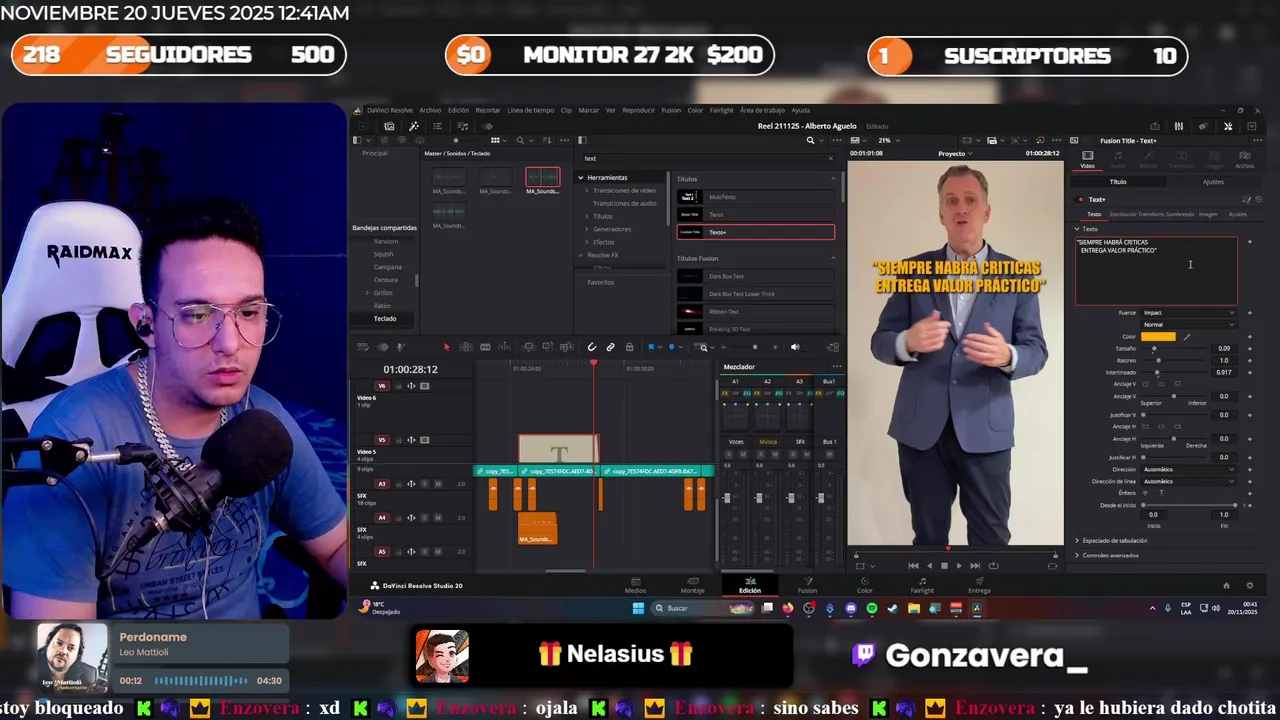The image size is (1280, 720).
Task: Pick color with the eyedropper icon
Action: [1187, 337]
